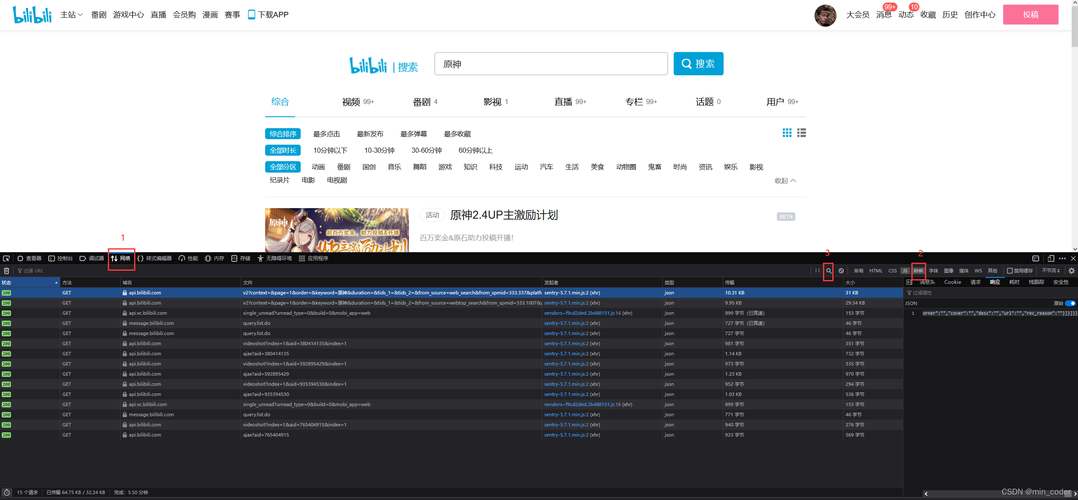This screenshot has height=500, width=1078.
Task: Open the 消息头 headers tab in details
Action: click(927, 282)
